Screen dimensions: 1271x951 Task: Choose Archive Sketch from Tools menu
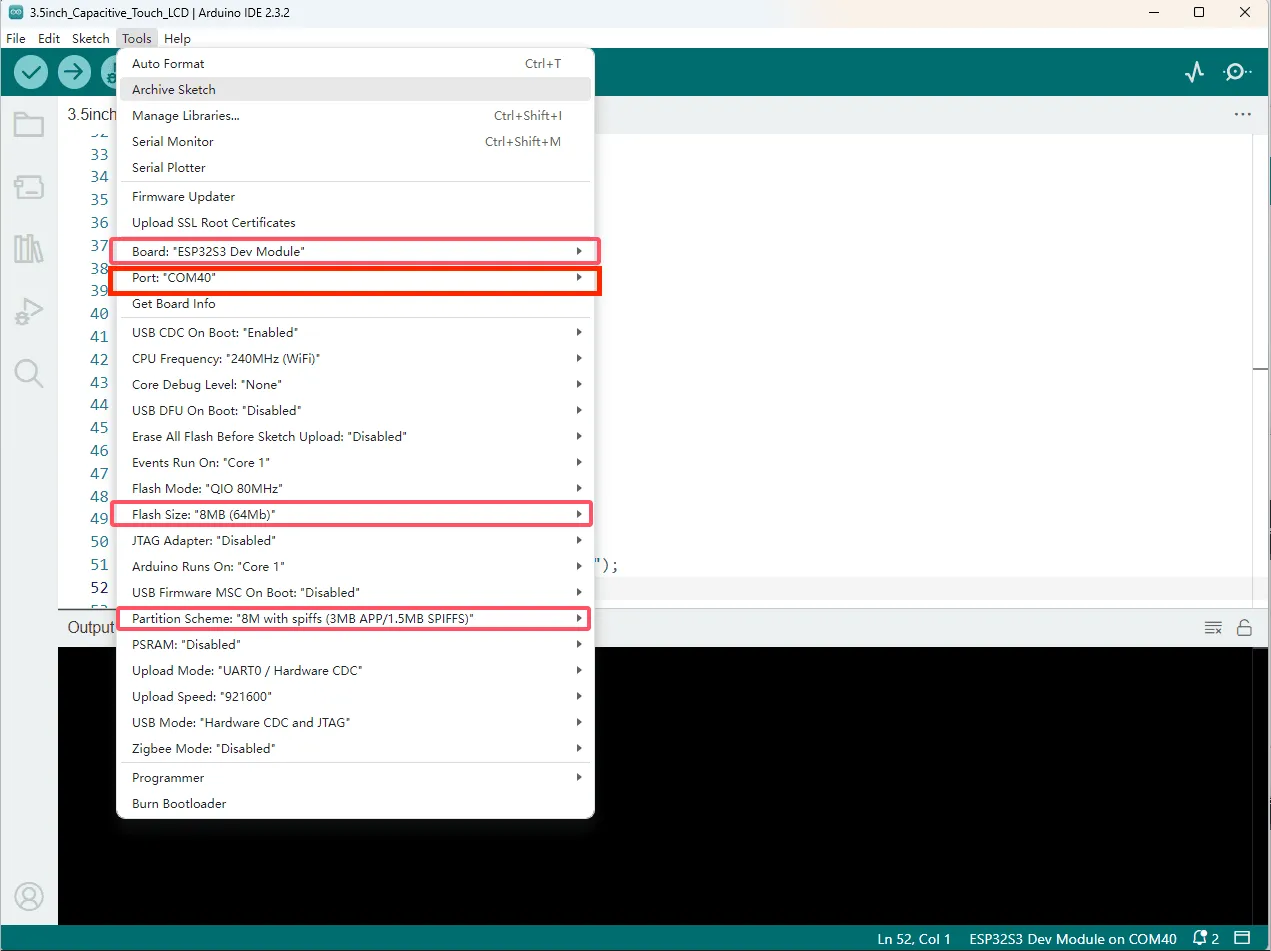click(x=356, y=89)
